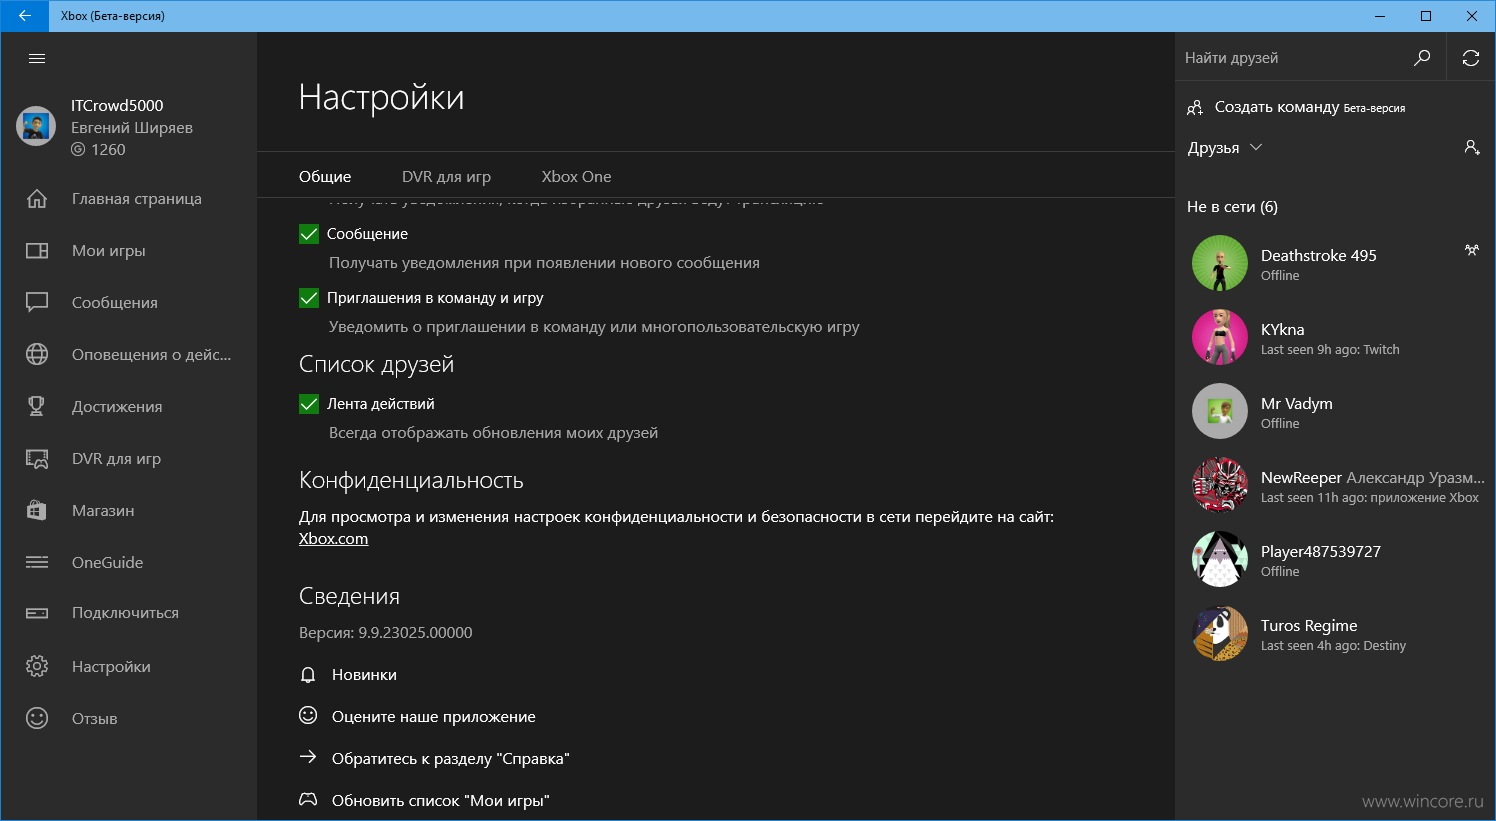The width and height of the screenshot is (1496, 821).
Task: Select Player487539727 in friends list
Action: 1336,560
